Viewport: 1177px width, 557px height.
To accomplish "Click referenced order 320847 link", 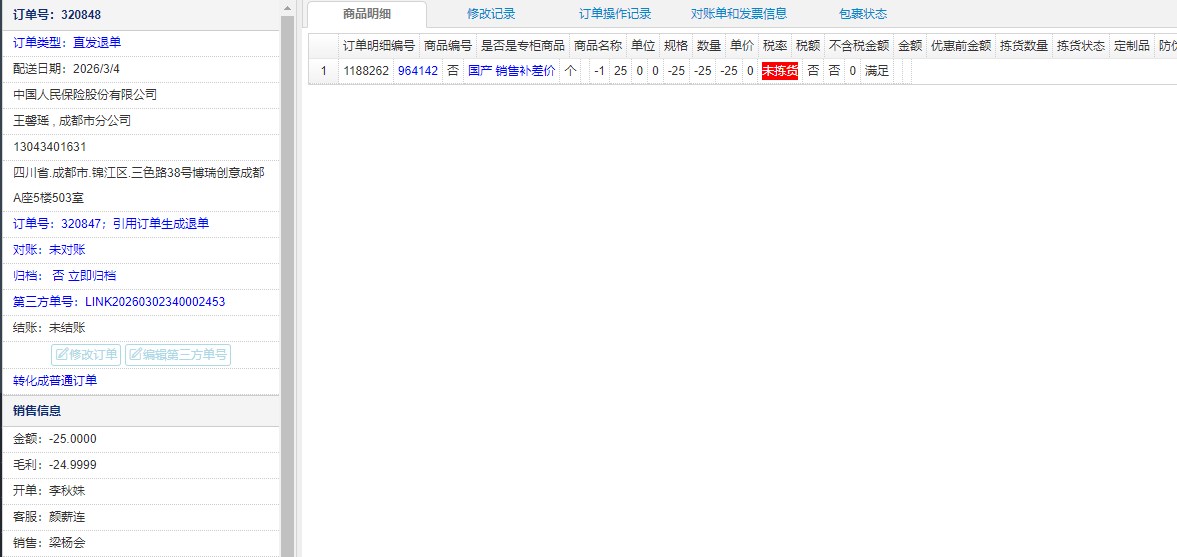I will (x=111, y=224).
